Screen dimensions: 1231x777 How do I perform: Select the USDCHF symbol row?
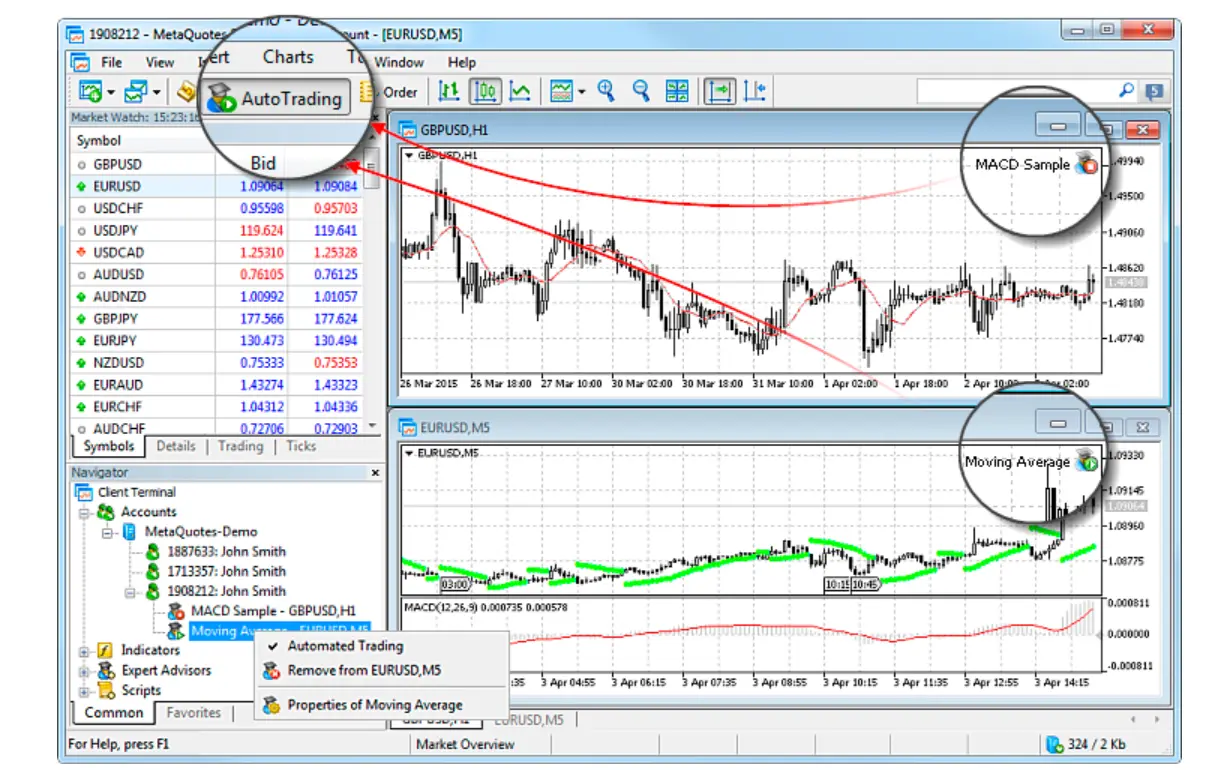pyautogui.click(x=217, y=208)
